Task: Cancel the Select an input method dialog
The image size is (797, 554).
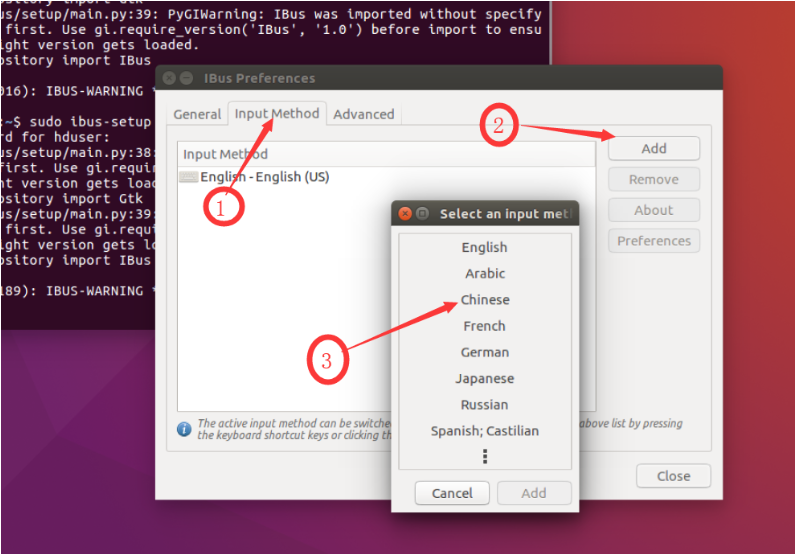Action: 452,493
